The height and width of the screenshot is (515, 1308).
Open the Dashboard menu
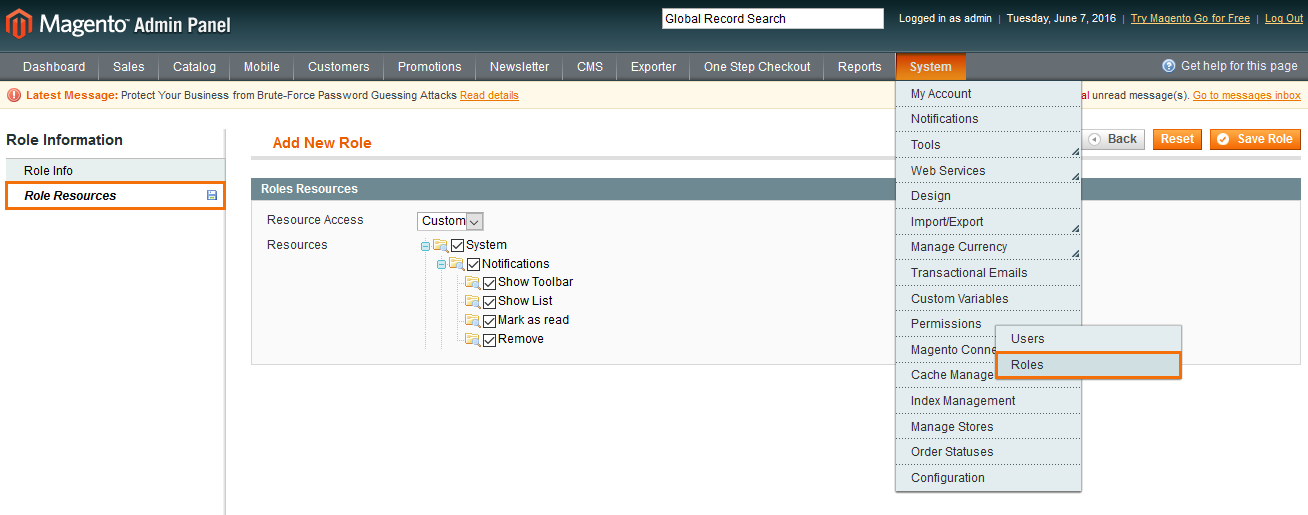(54, 67)
